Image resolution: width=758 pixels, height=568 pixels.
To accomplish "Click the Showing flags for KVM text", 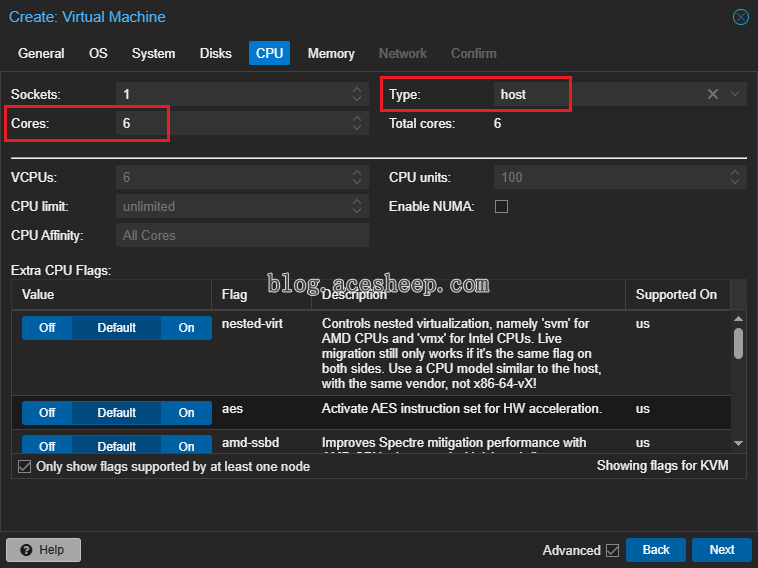I will 662,466.
